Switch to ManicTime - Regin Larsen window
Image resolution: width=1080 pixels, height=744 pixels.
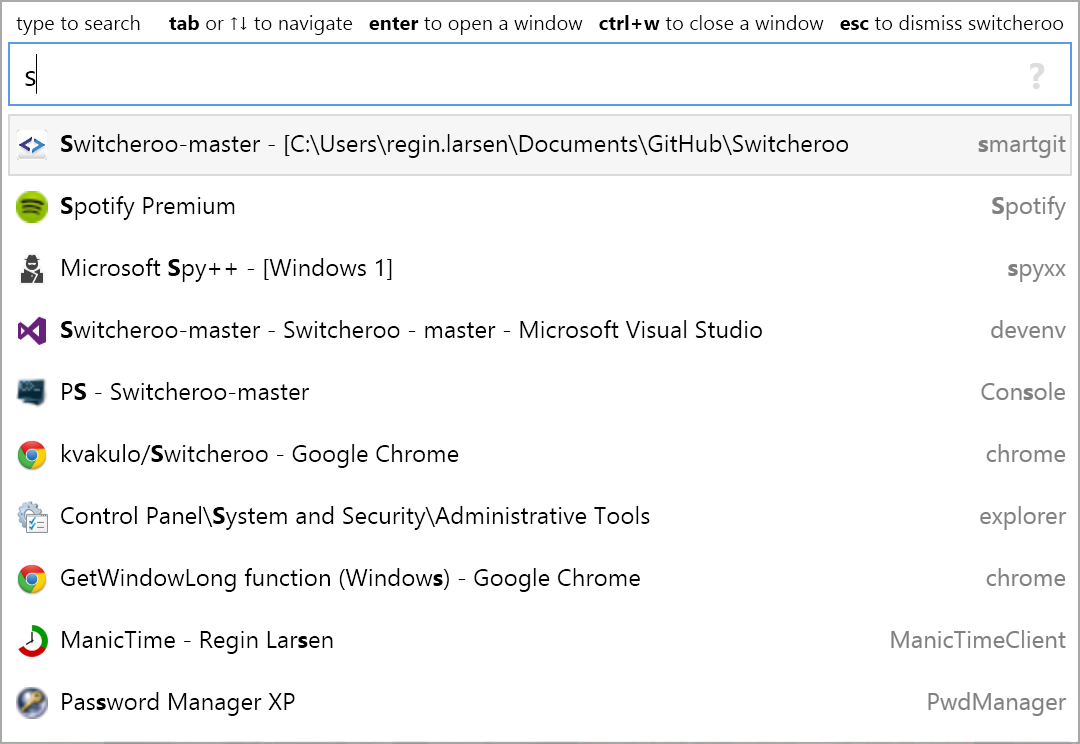(x=540, y=641)
